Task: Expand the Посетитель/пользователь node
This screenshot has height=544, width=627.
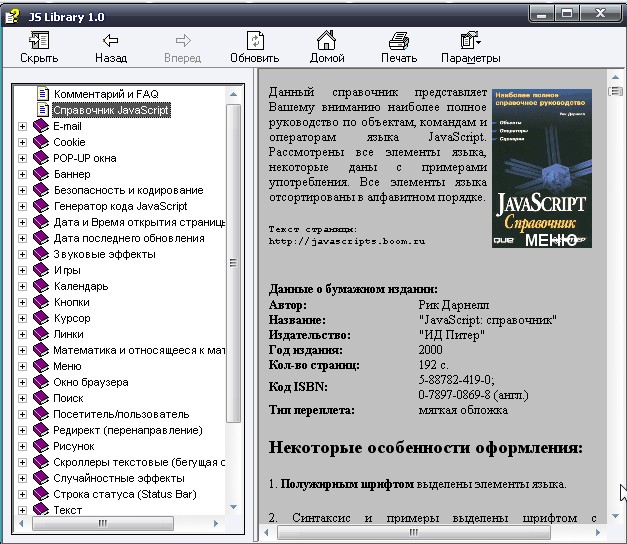Action: (x=22, y=414)
